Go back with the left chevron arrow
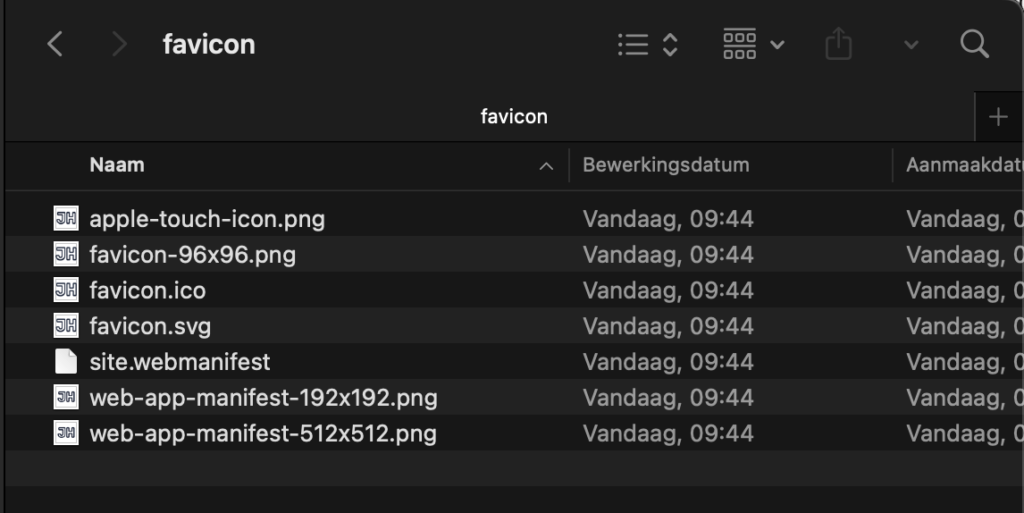1024x513 pixels. [x=55, y=44]
